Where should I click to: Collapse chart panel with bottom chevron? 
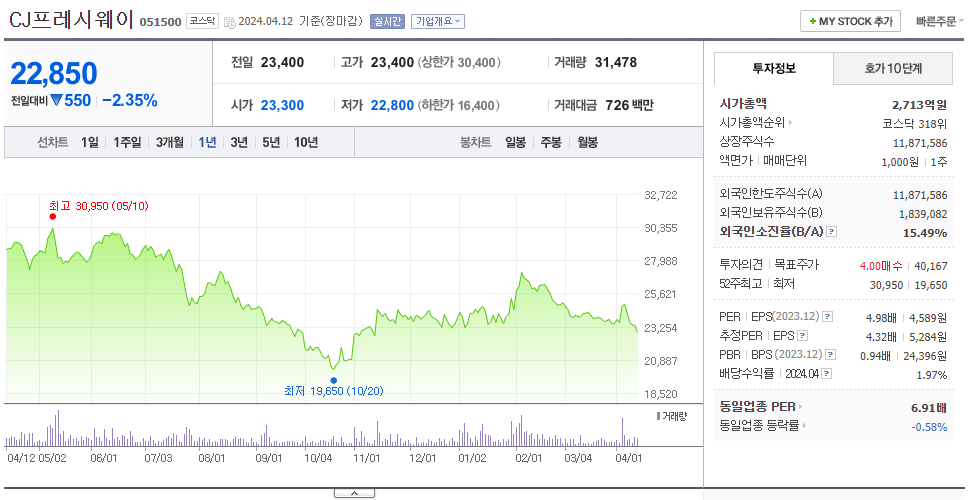click(x=354, y=493)
